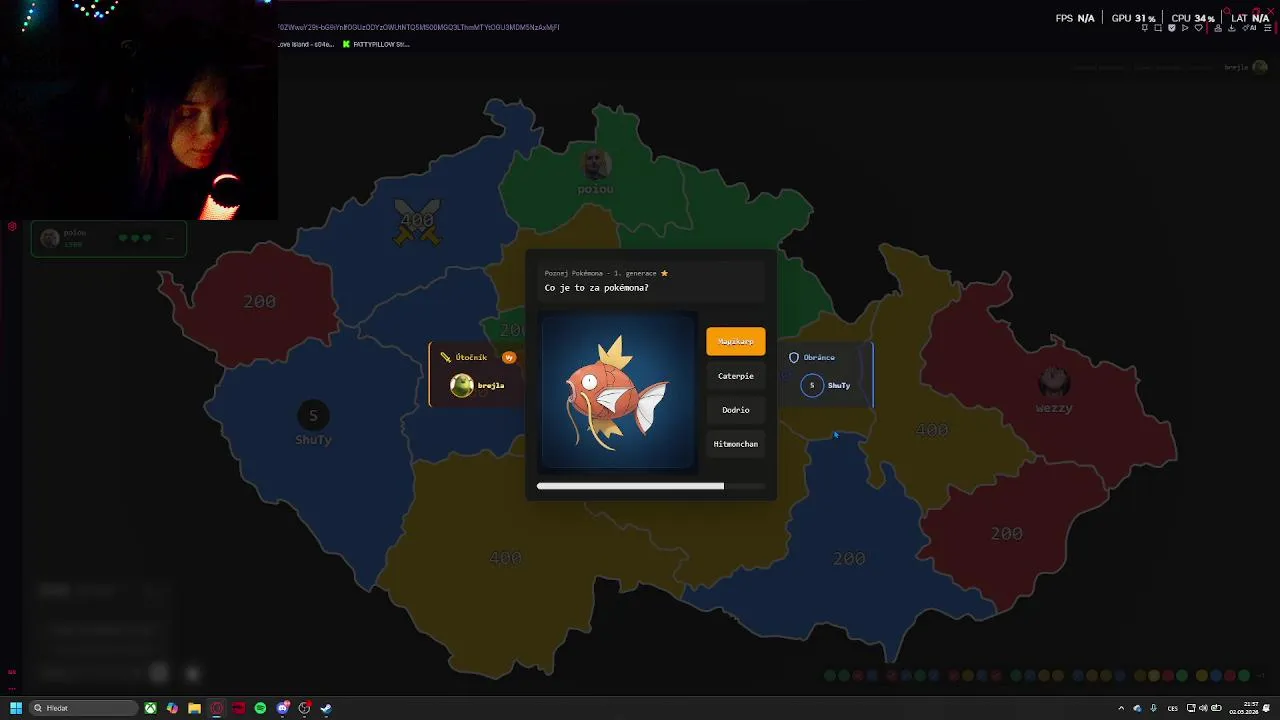Open Spotify from taskbar

point(260,708)
